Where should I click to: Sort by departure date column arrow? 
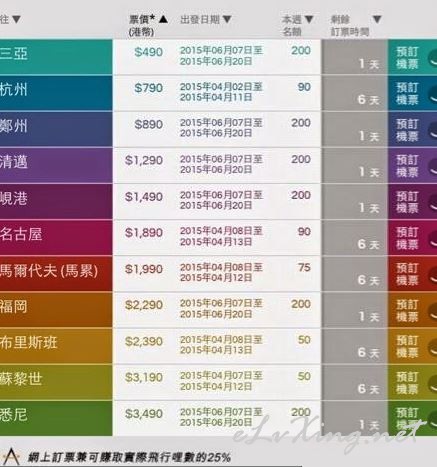(227, 19)
